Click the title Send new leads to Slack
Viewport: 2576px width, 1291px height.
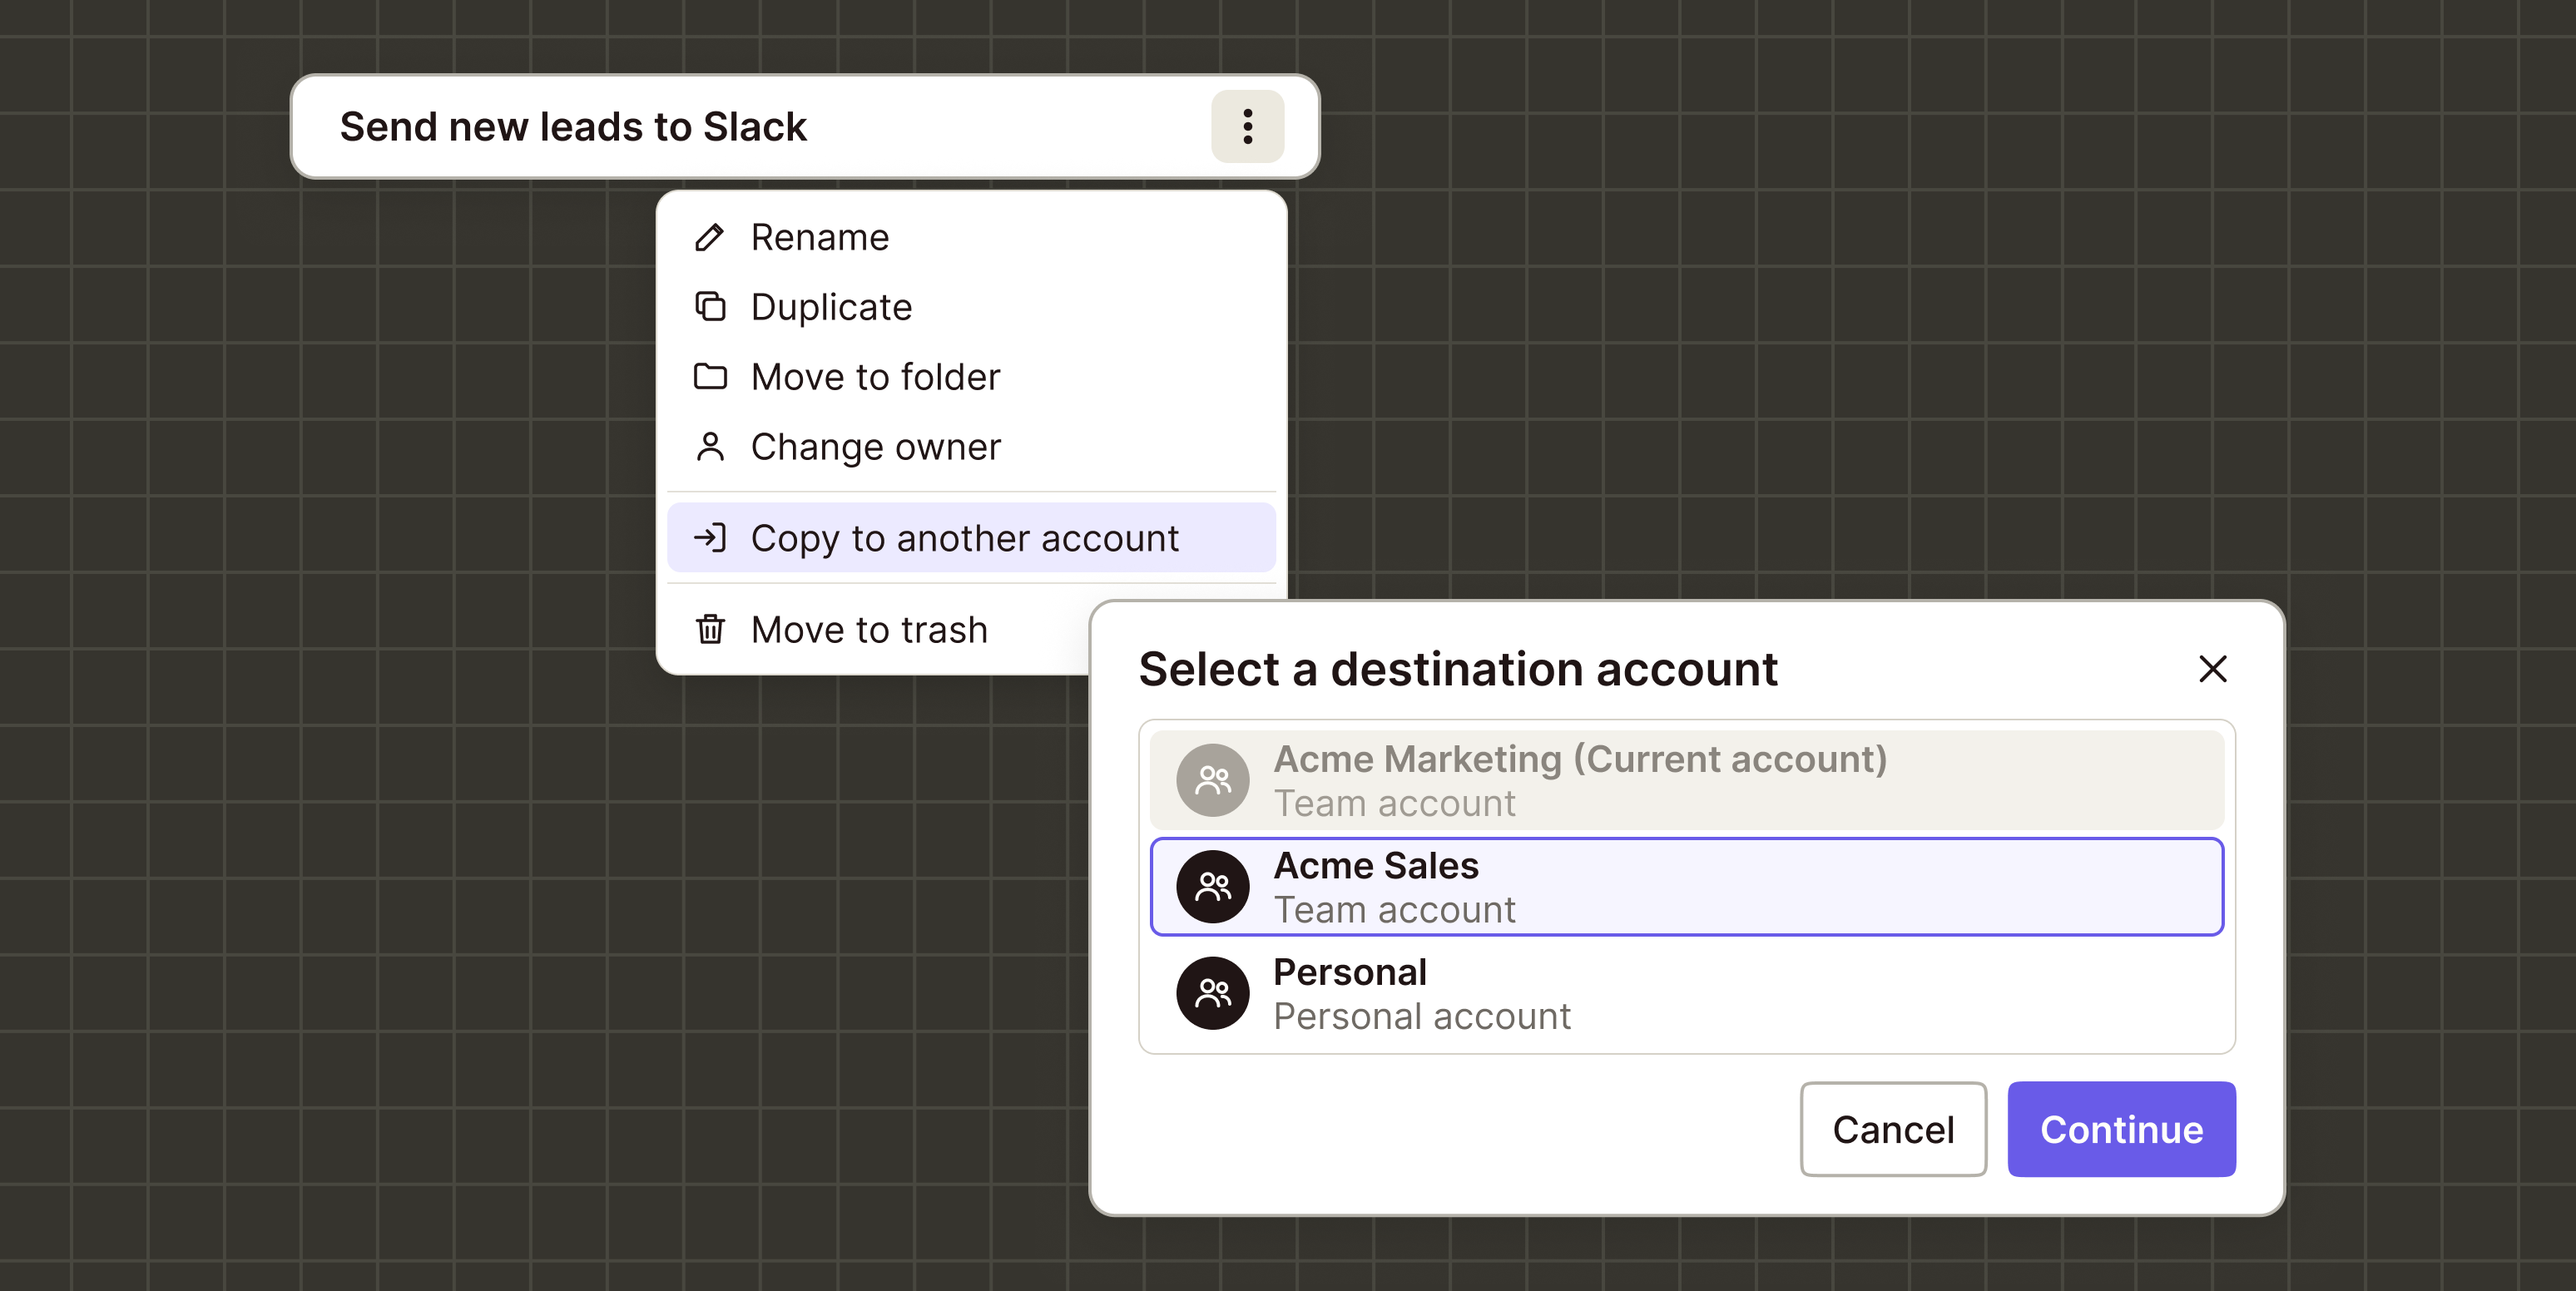coord(573,126)
